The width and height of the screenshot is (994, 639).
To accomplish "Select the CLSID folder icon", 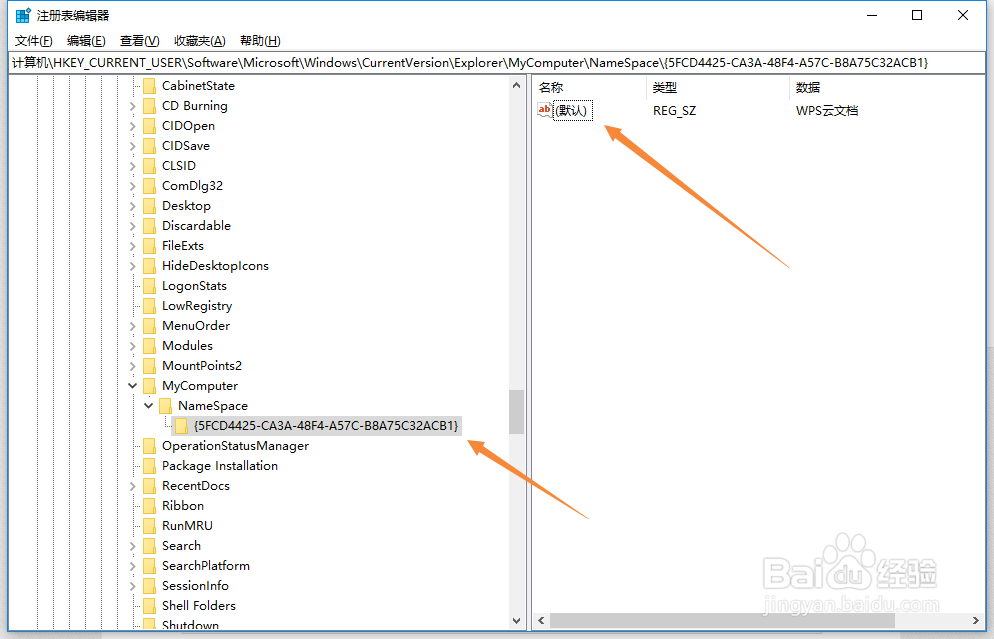I will click(x=150, y=166).
